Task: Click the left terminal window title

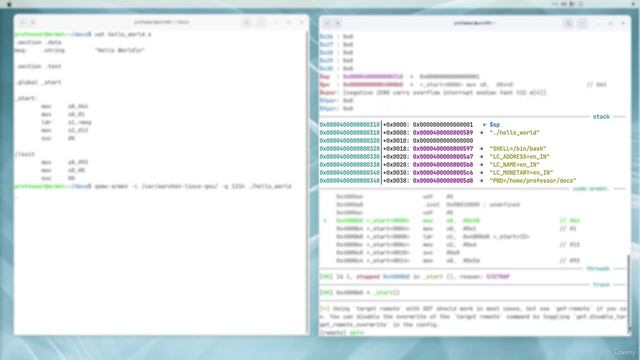Action: click(162, 22)
